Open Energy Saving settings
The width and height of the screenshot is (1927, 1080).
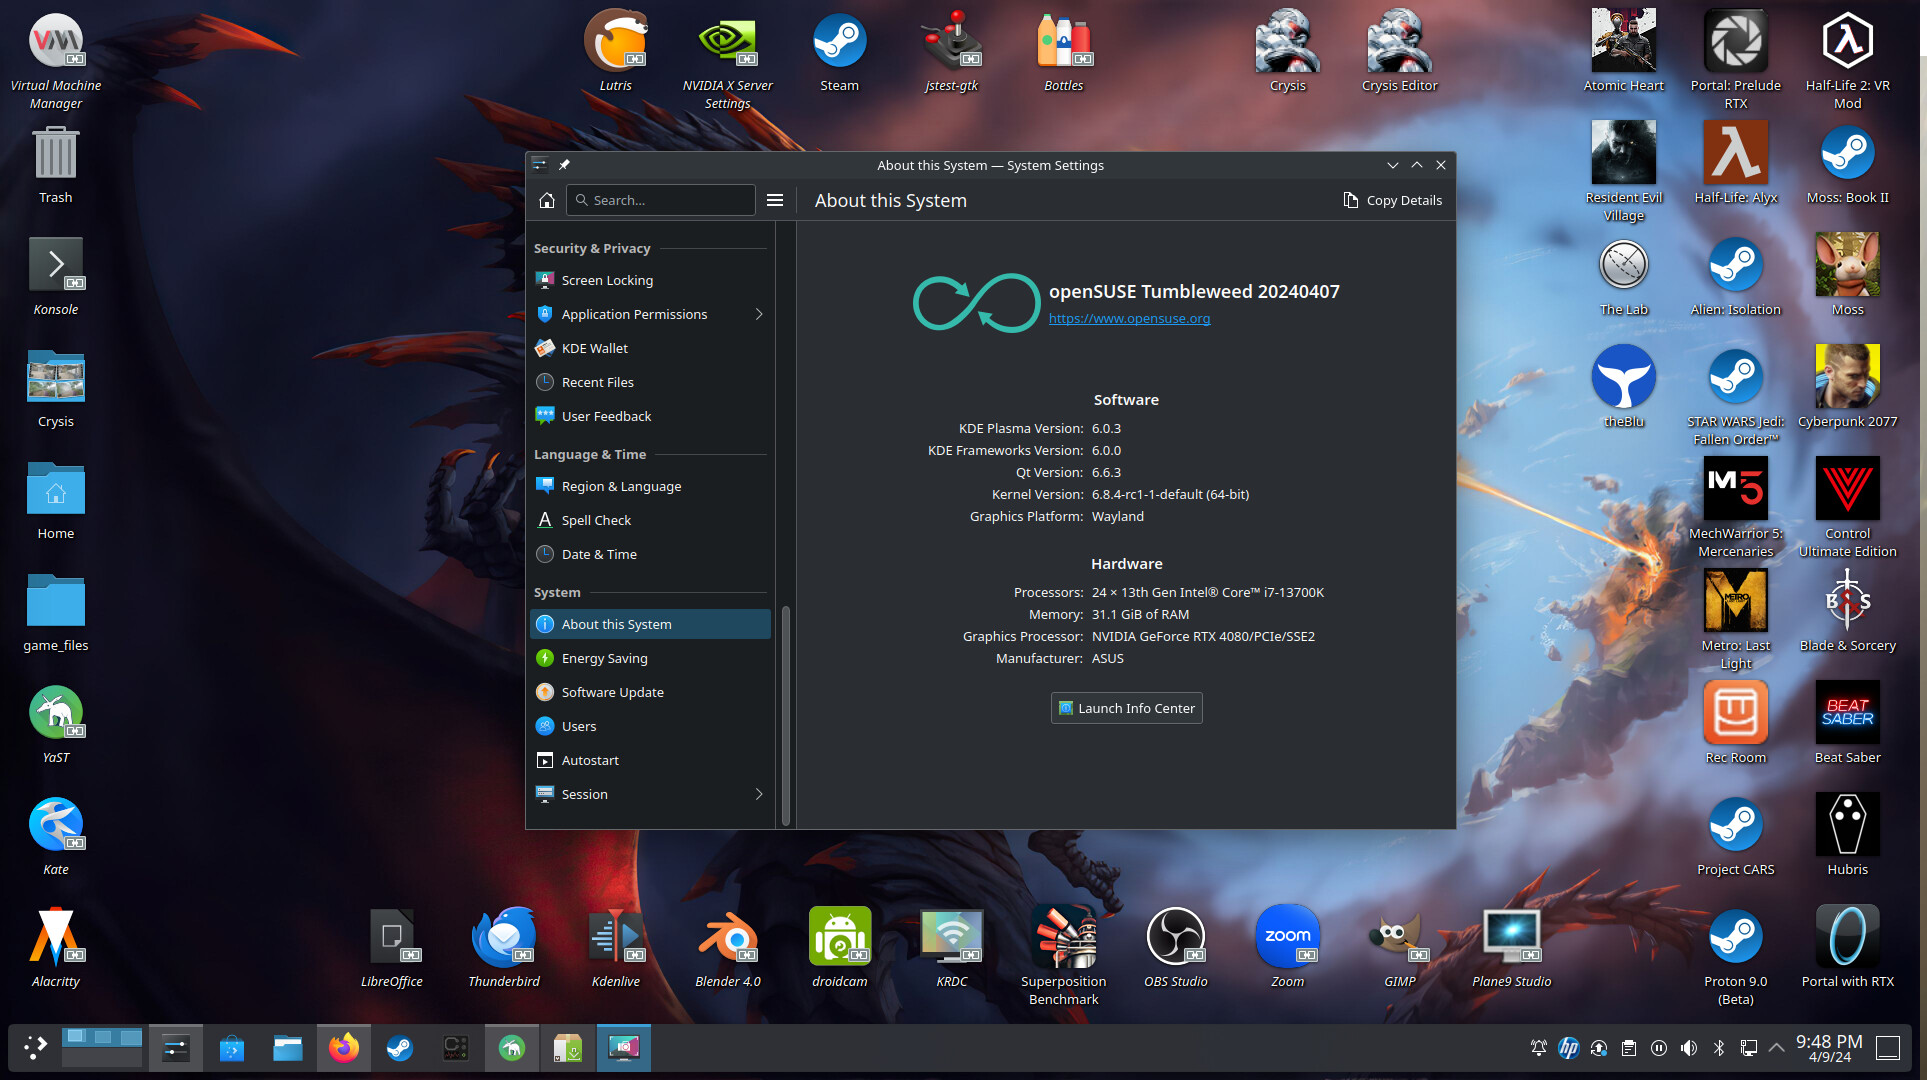604,658
